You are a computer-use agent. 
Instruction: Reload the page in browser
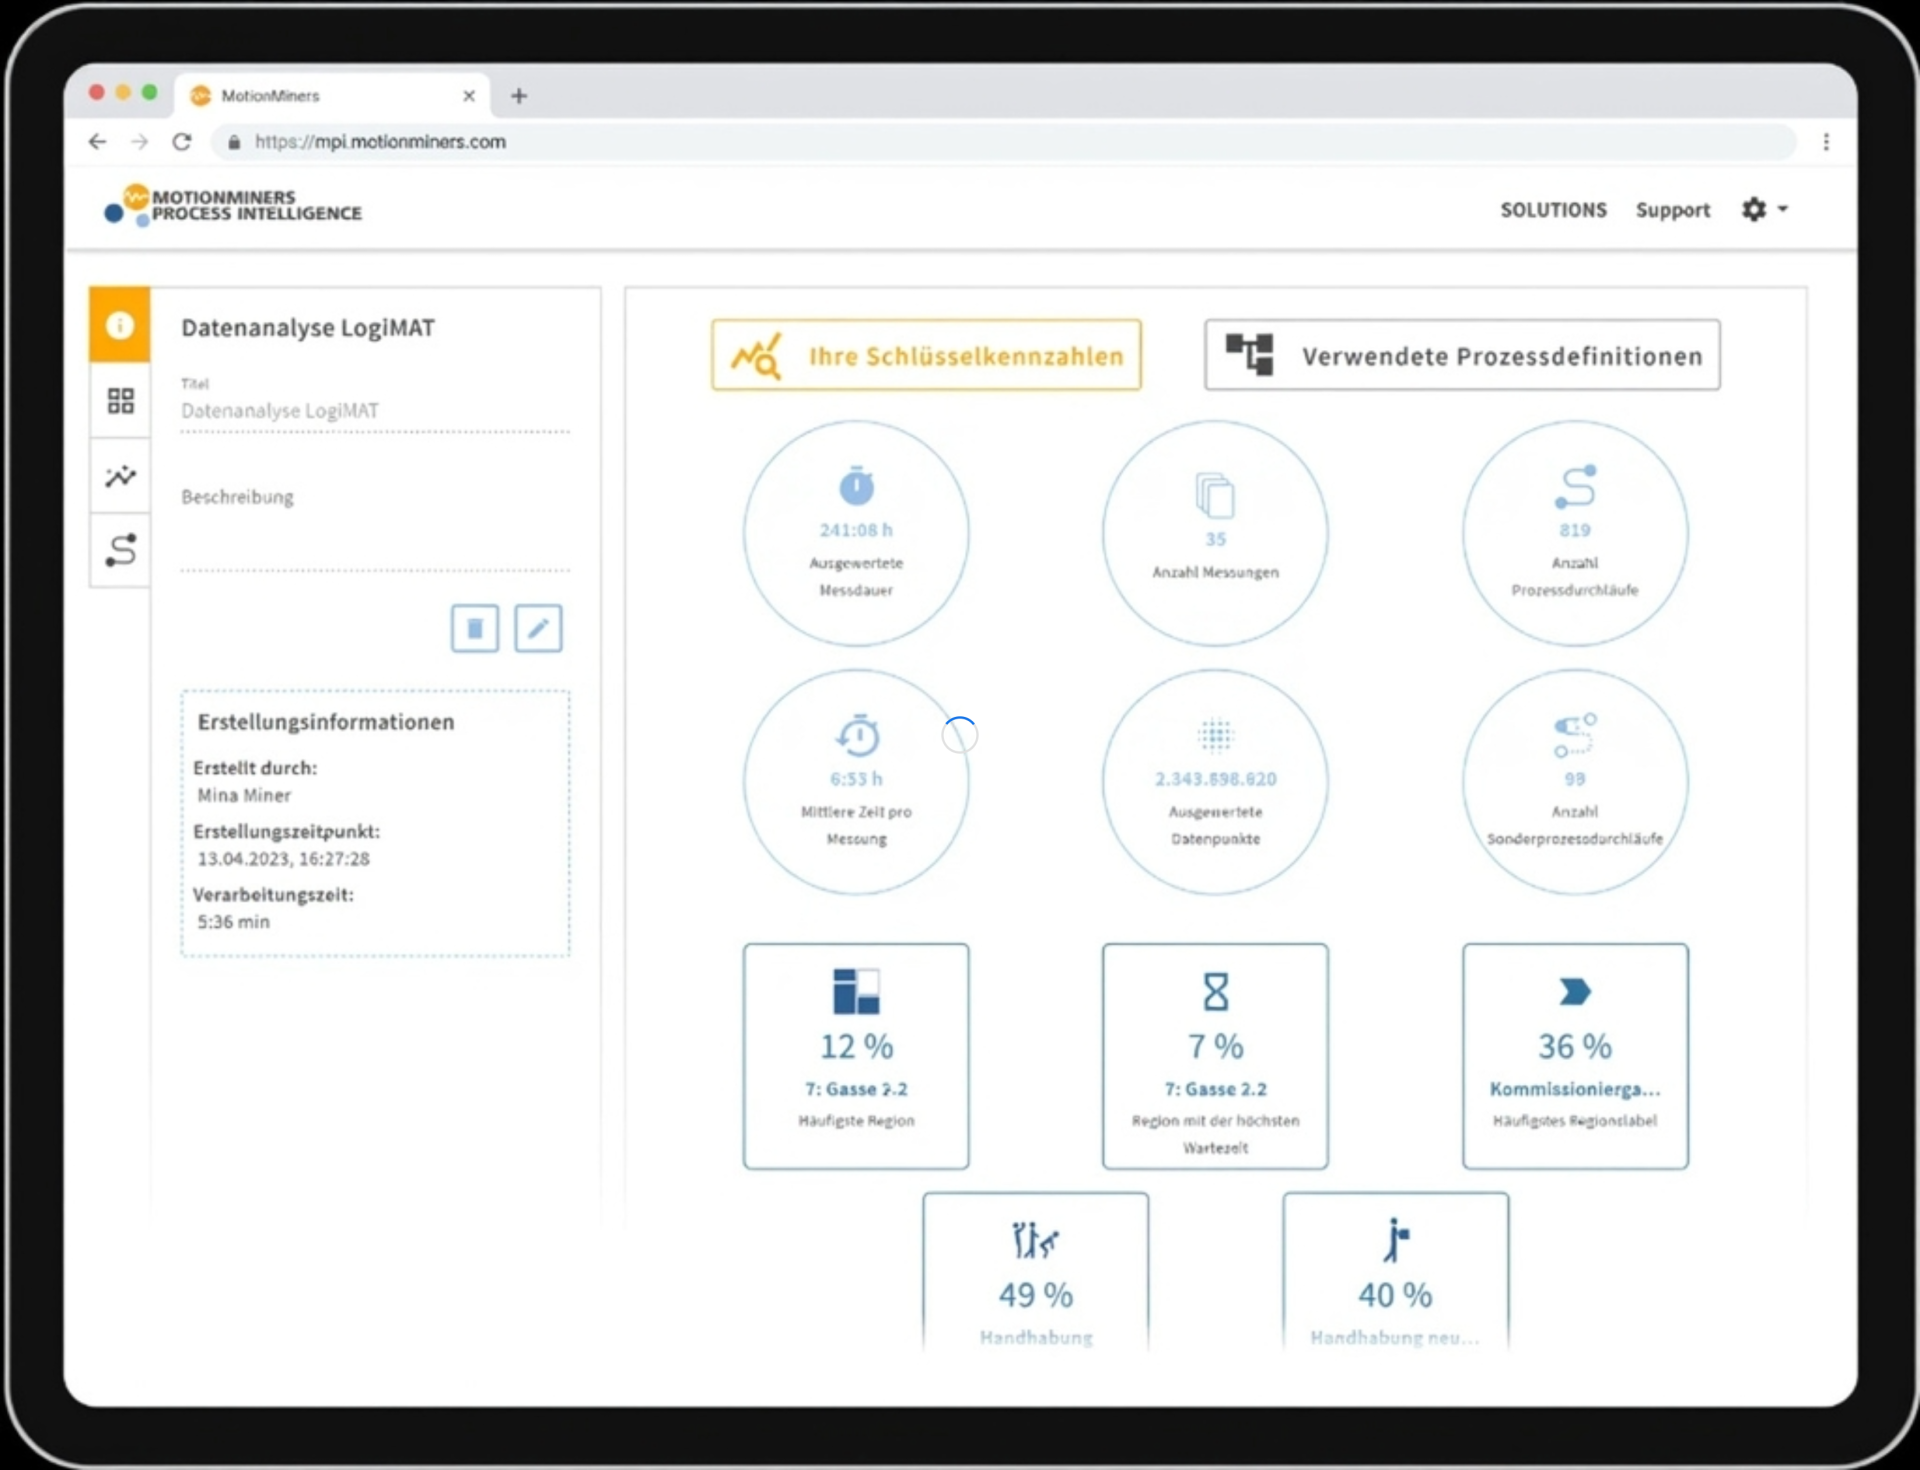pyautogui.click(x=182, y=142)
